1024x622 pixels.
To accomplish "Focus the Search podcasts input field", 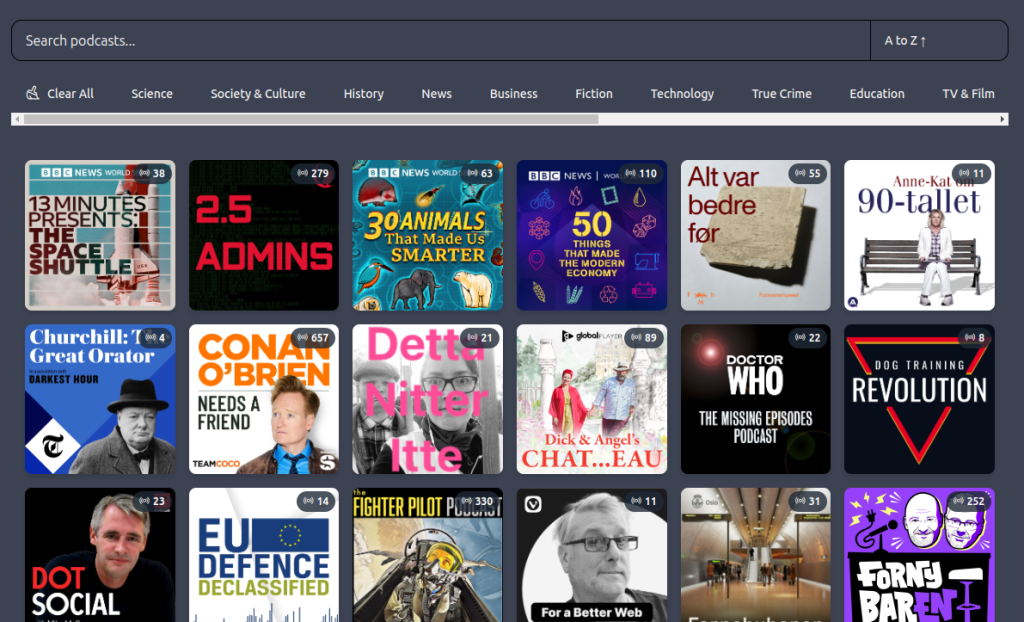I will [440, 41].
